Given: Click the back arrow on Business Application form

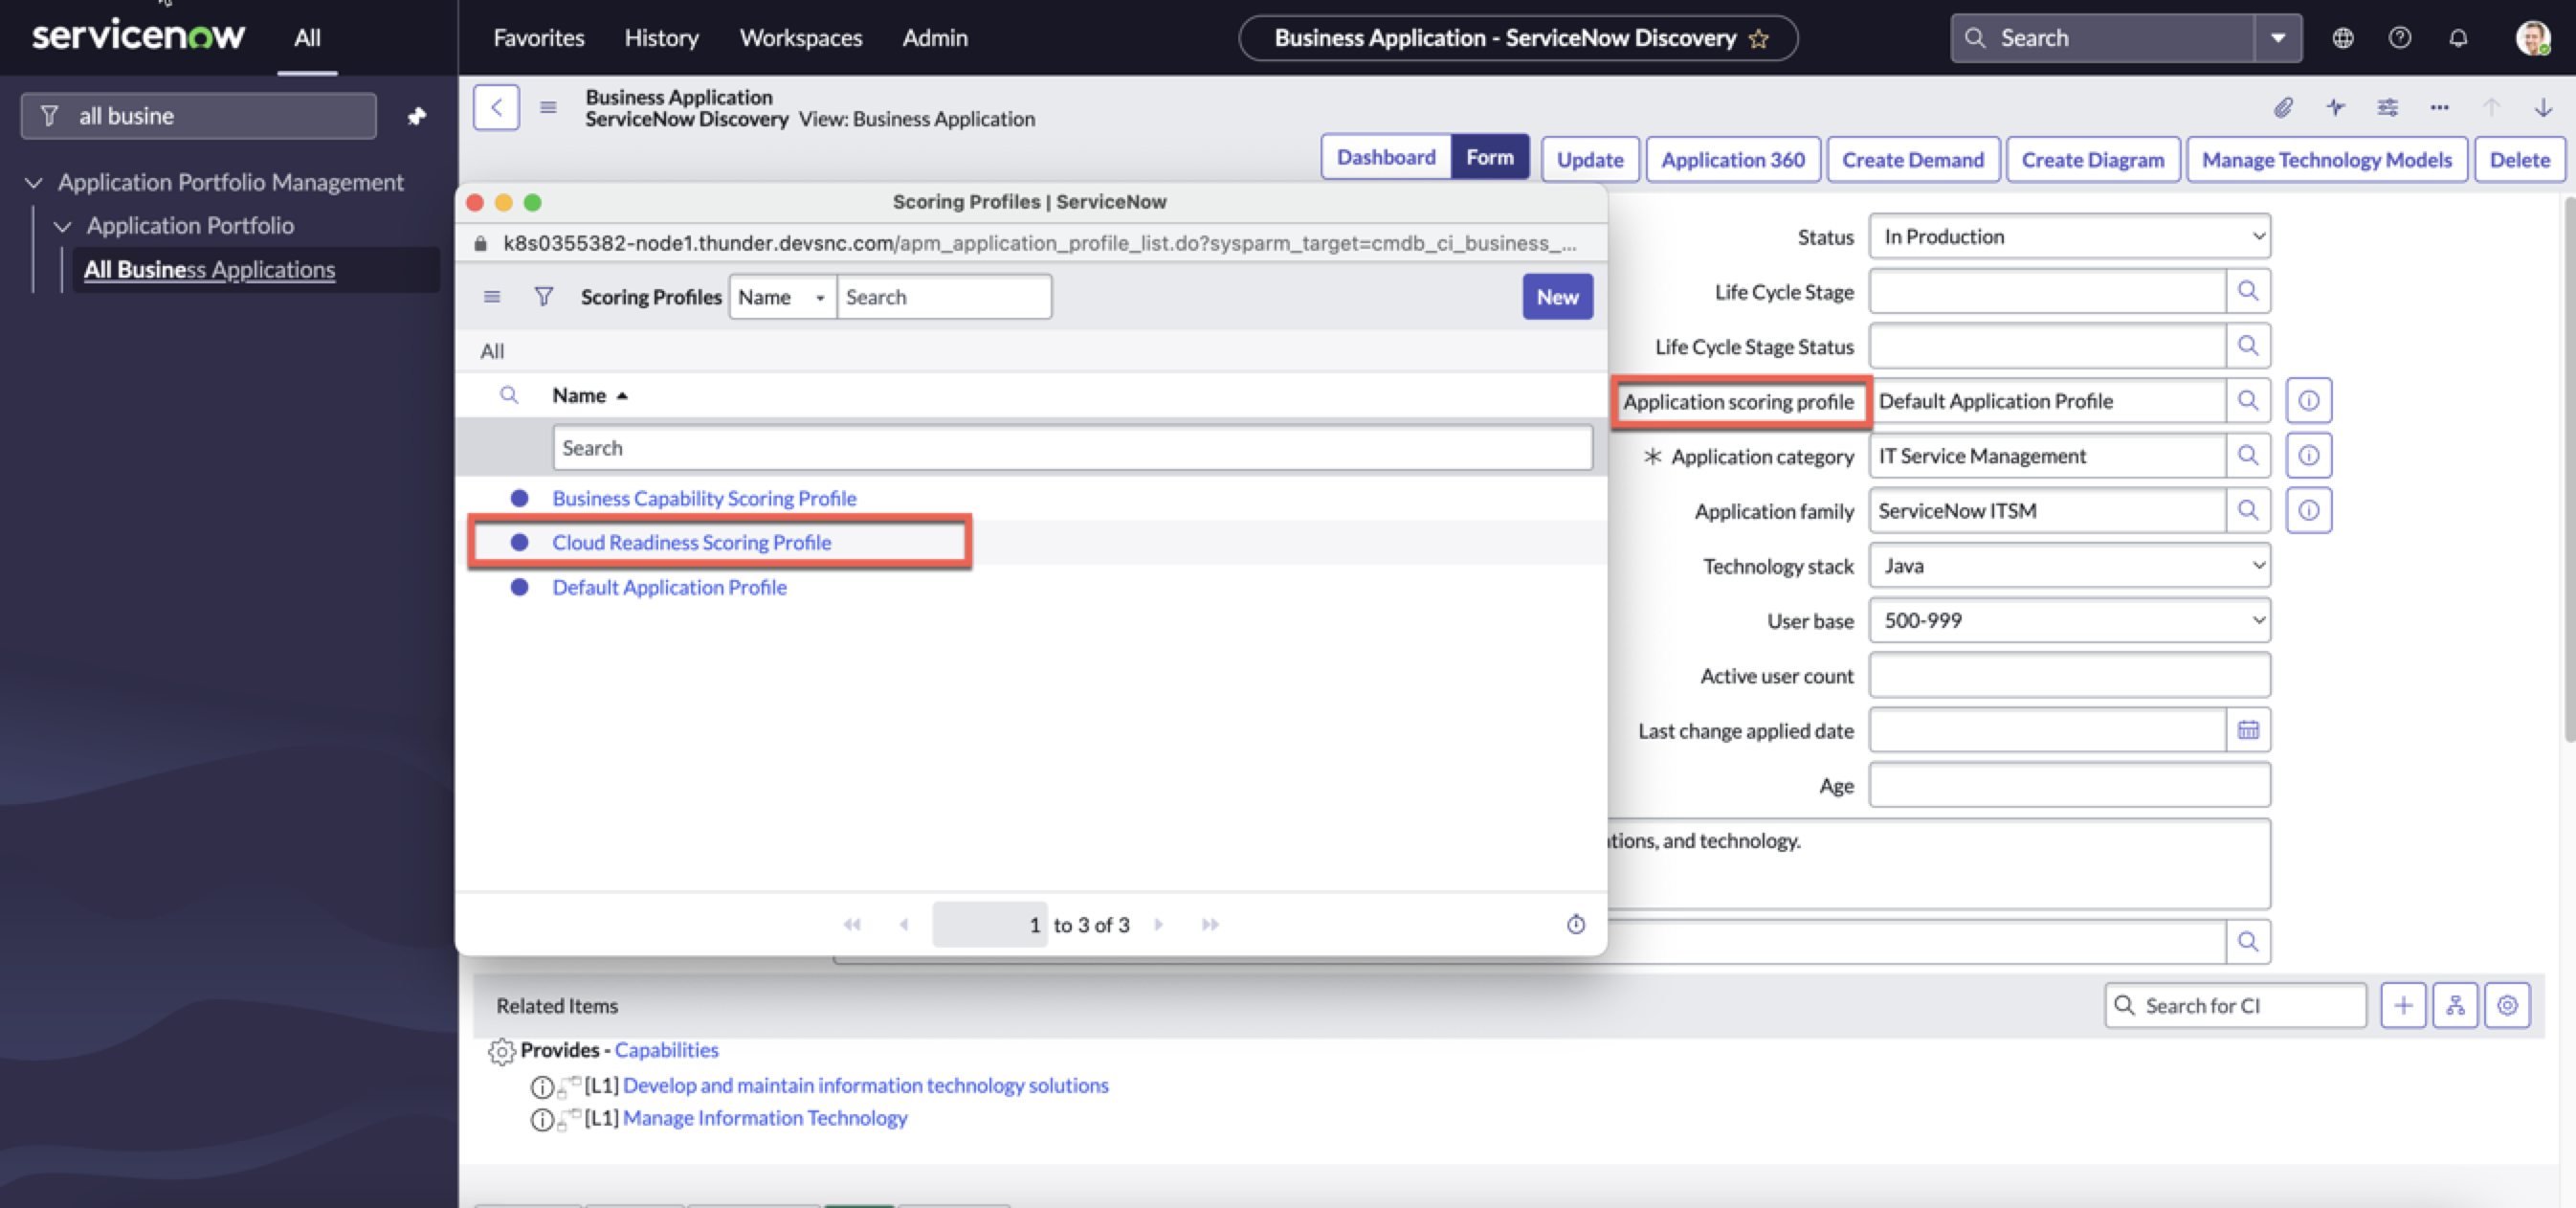Looking at the screenshot, I should coord(496,107).
